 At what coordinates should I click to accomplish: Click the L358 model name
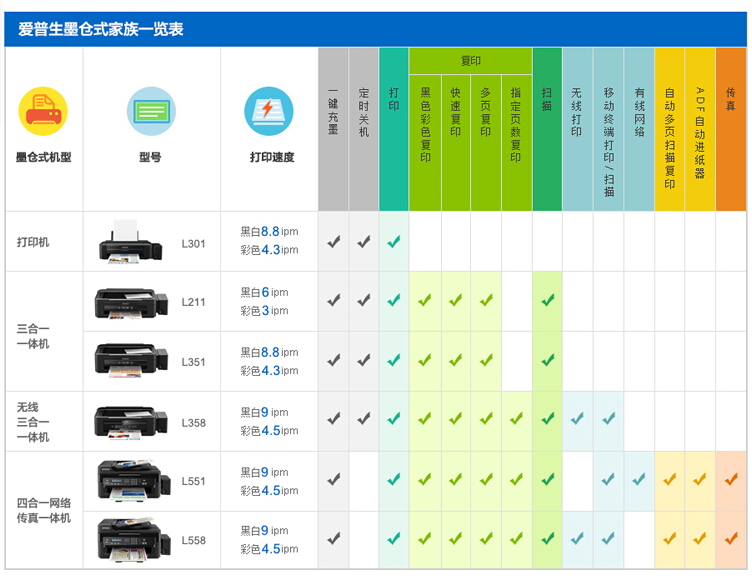[193, 423]
